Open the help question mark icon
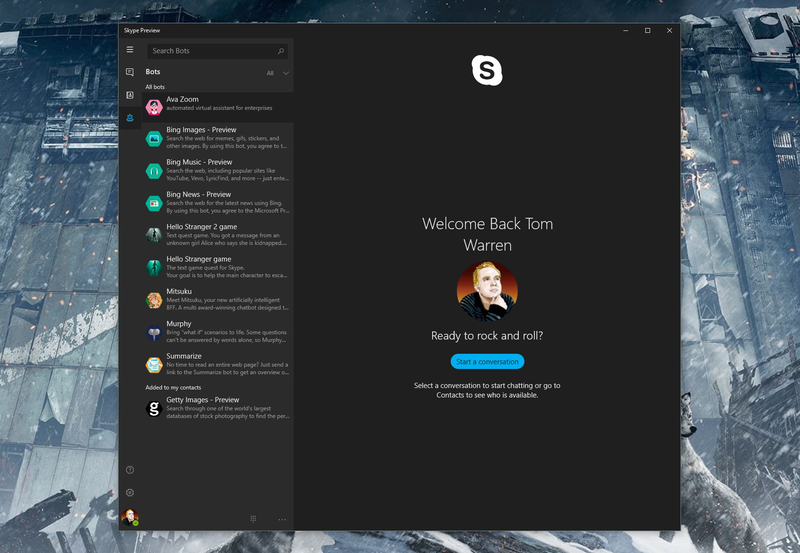This screenshot has height=553, width=800. [130, 470]
